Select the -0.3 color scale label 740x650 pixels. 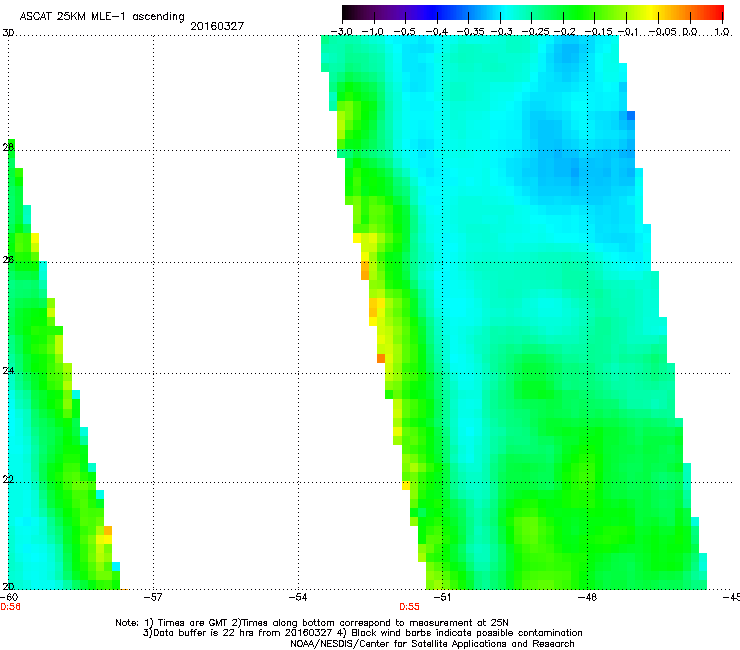click(501, 32)
